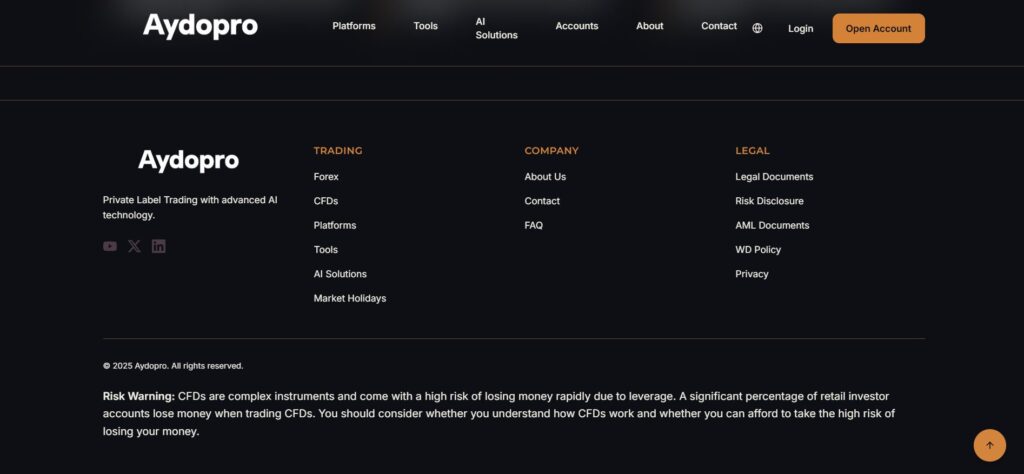Expand the AI Solutions header menu
This screenshot has width=1024, height=474.
point(496,28)
